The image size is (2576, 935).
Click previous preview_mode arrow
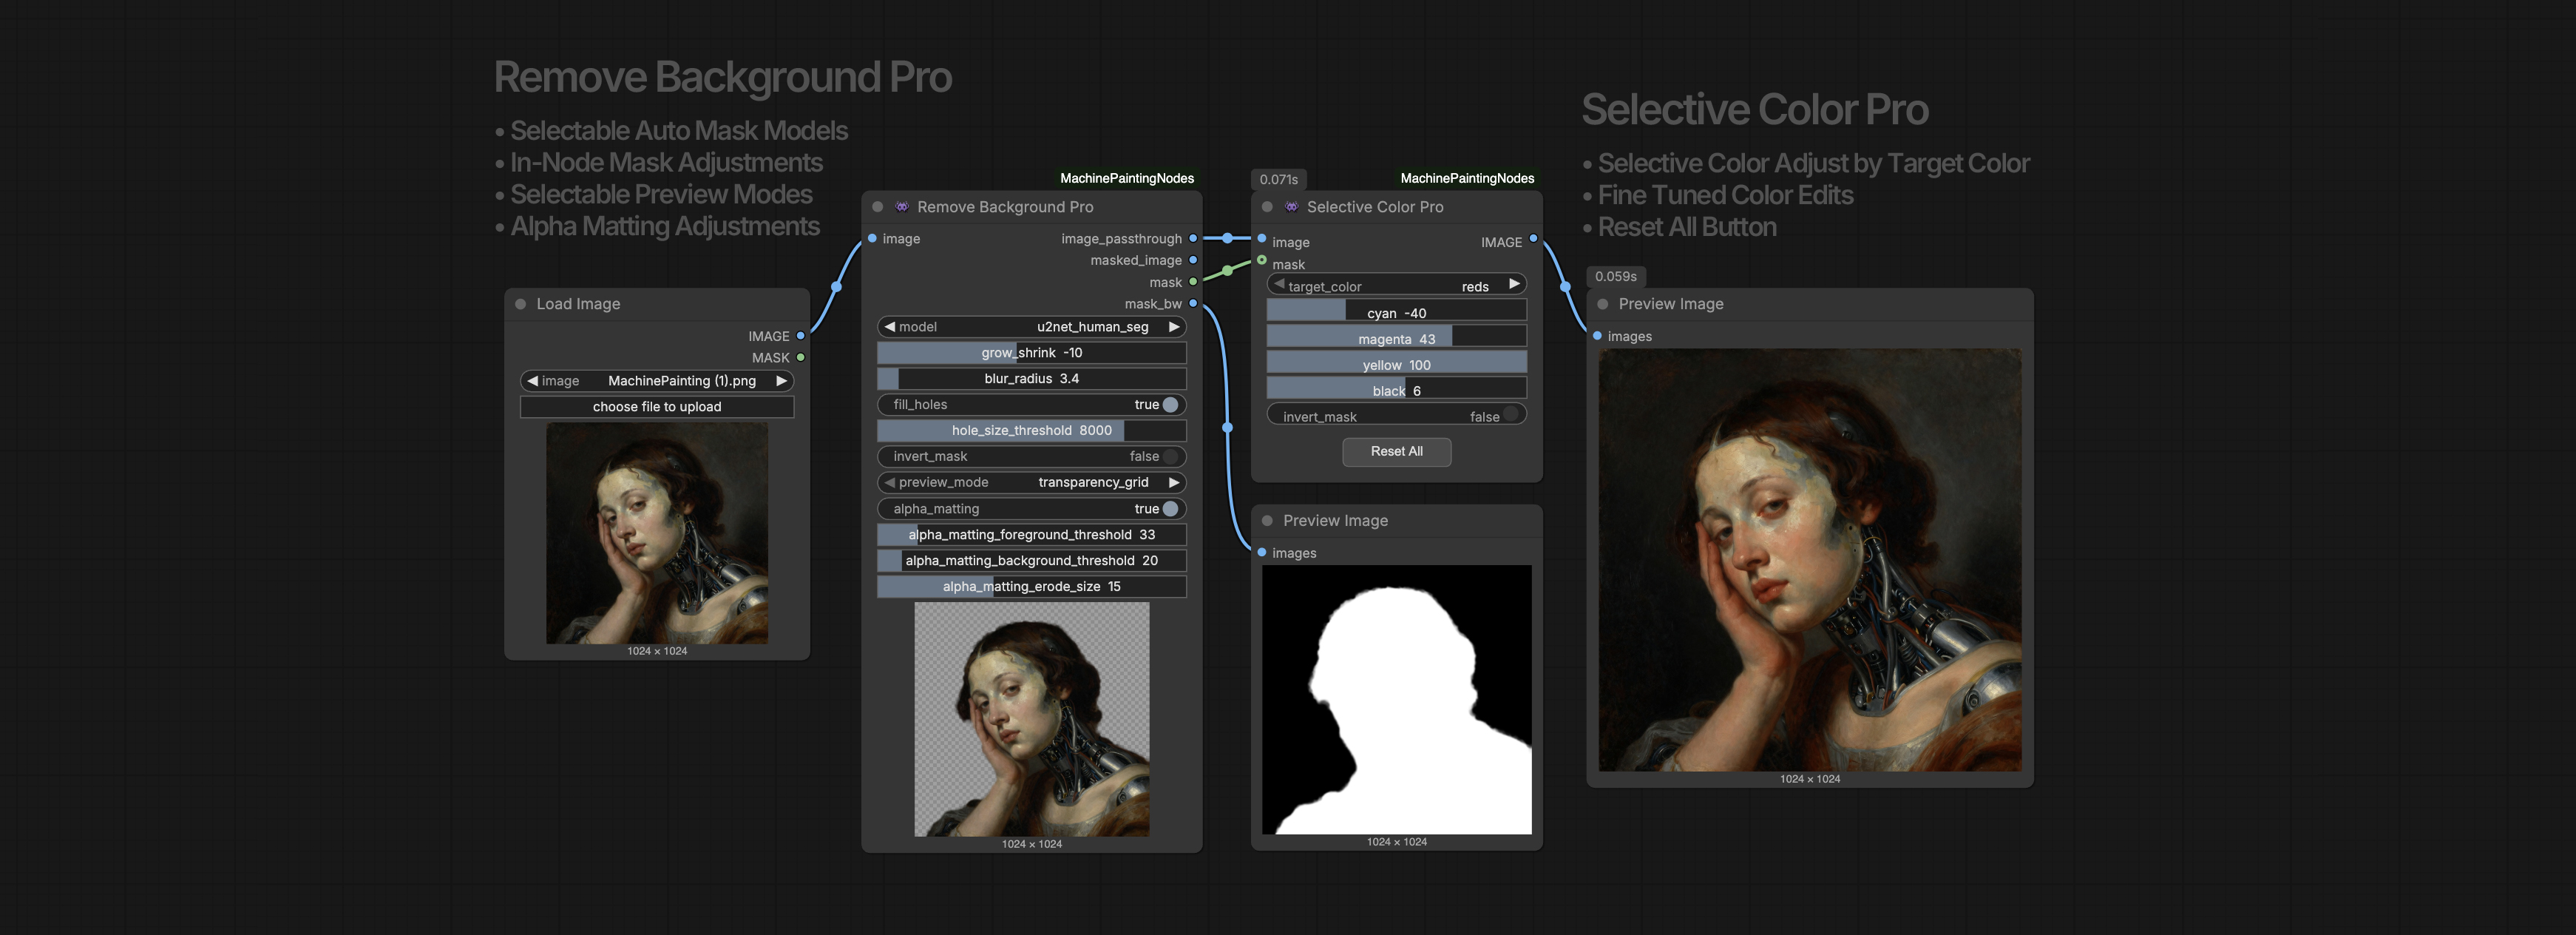point(889,482)
